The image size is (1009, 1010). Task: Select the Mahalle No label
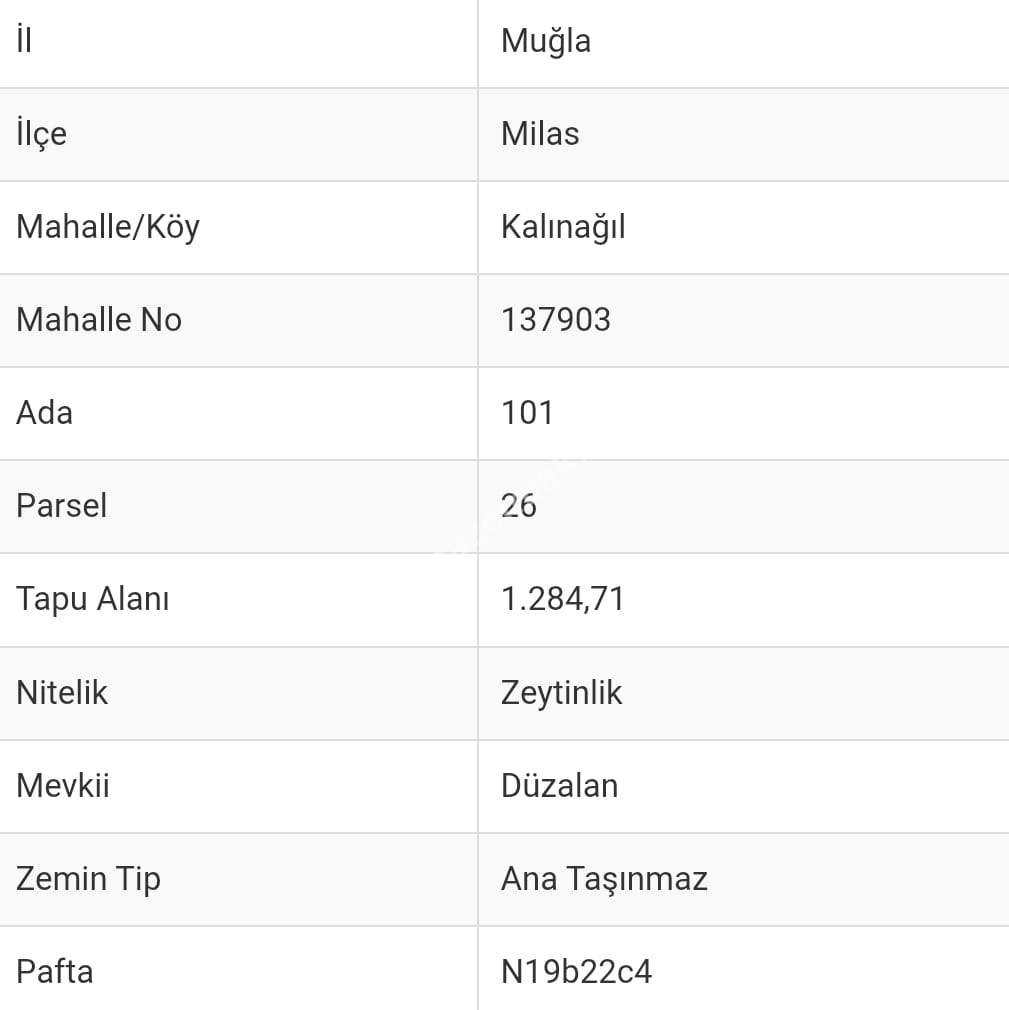click(x=99, y=320)
